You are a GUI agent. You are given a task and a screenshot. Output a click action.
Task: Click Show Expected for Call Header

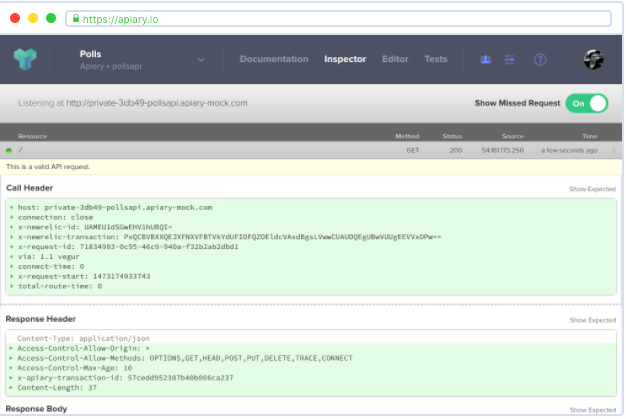click(x=592, y=189)
